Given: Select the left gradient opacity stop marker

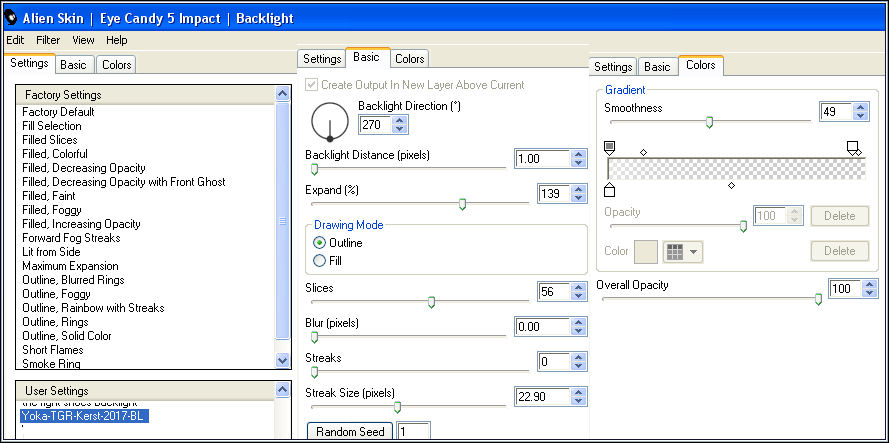Looking at the screenshot, I should (609, 148).
